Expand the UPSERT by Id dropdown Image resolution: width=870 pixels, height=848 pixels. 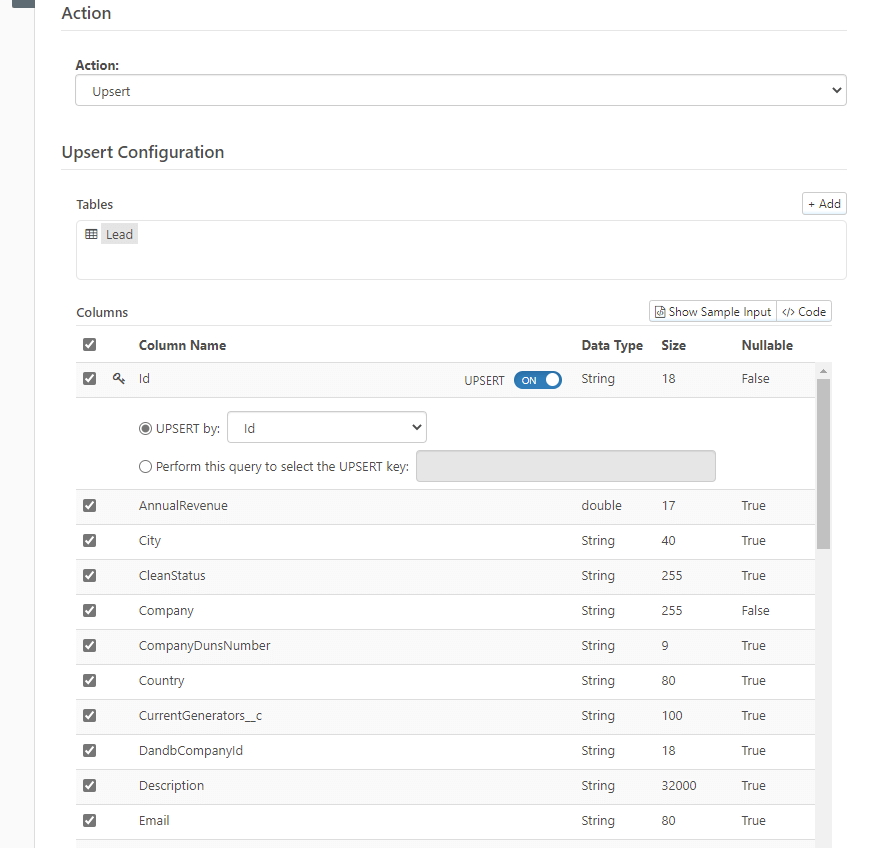pos(327,428)
